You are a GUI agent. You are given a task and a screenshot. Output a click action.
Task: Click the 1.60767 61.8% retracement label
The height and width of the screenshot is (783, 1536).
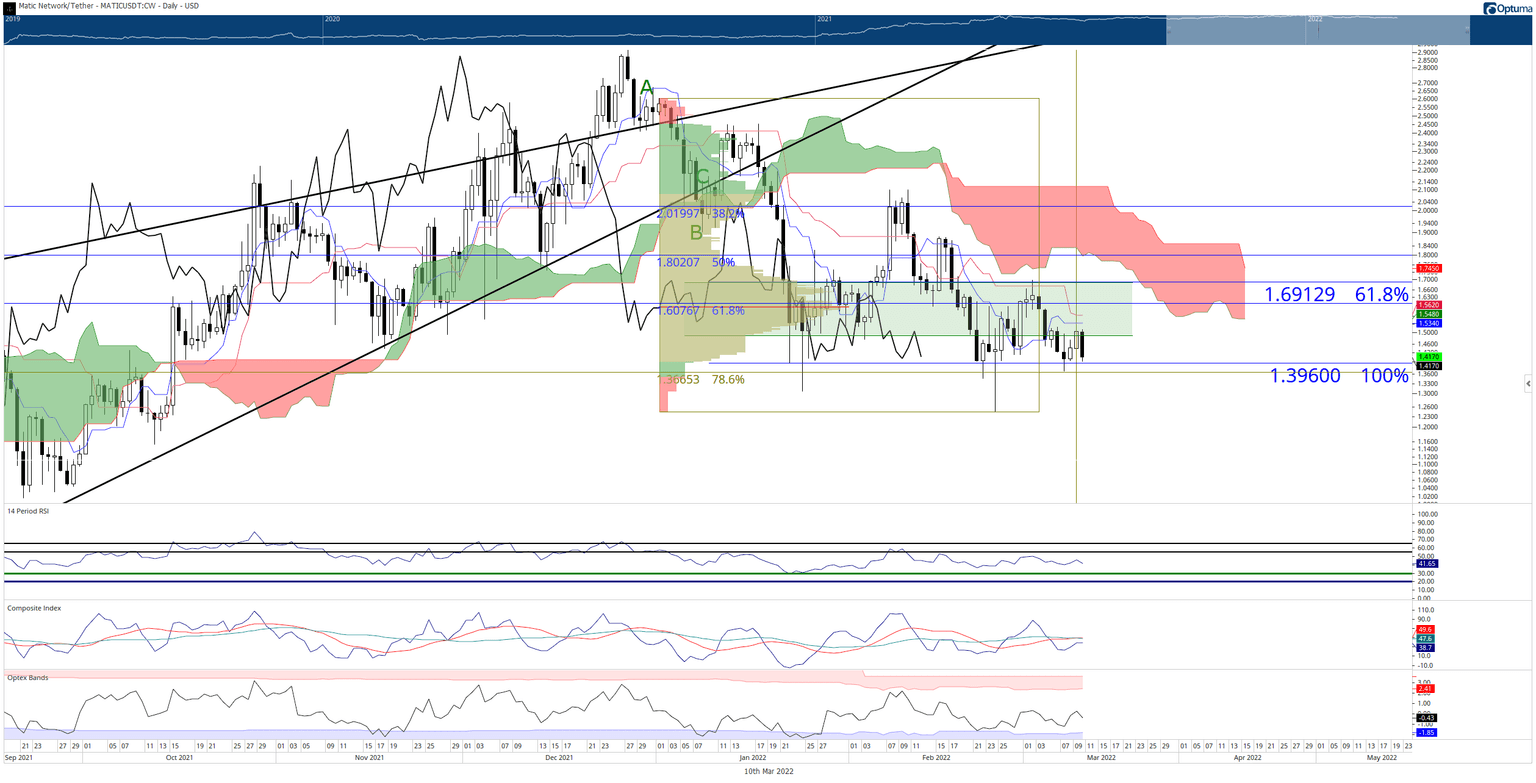click(701, 311)
